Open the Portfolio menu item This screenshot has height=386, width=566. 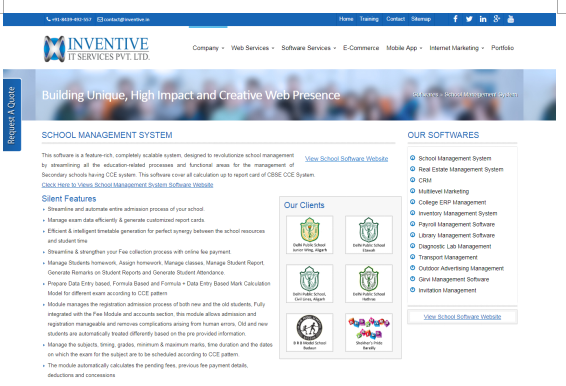(502, 48)
